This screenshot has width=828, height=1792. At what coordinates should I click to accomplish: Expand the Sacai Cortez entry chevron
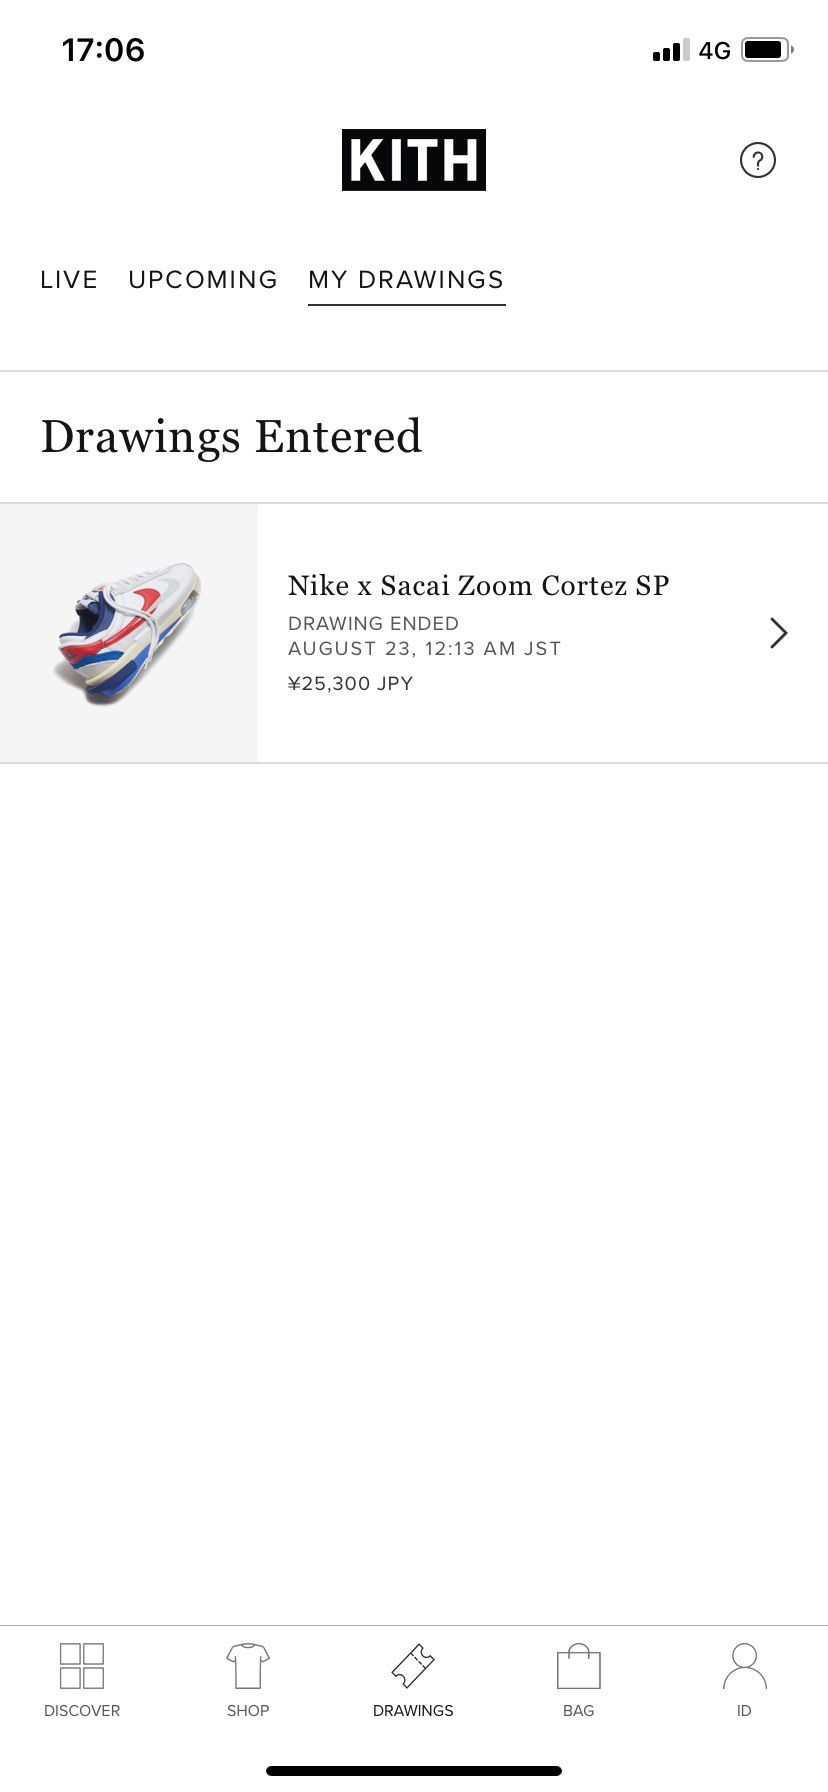(778, 633)
